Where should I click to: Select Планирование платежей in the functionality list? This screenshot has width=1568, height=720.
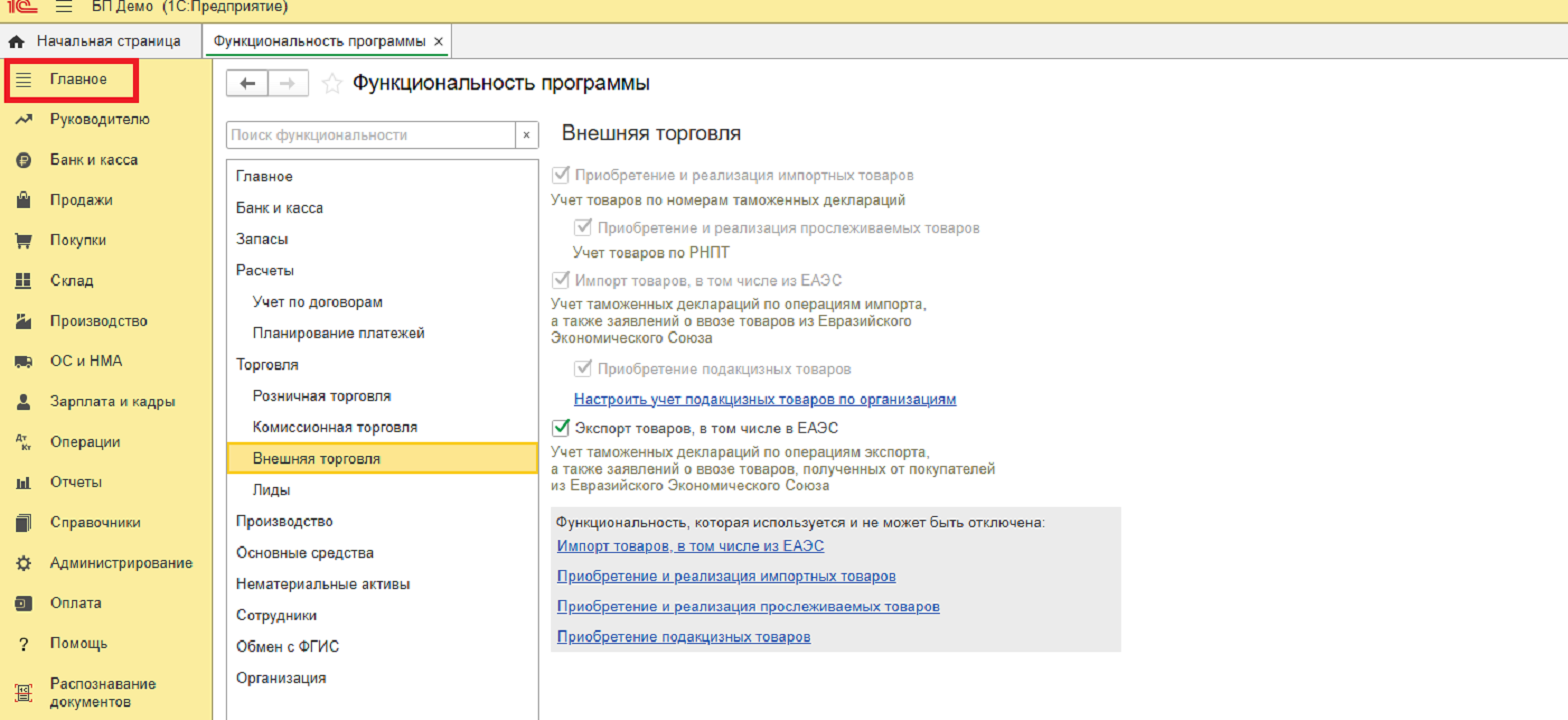(382, 333)
